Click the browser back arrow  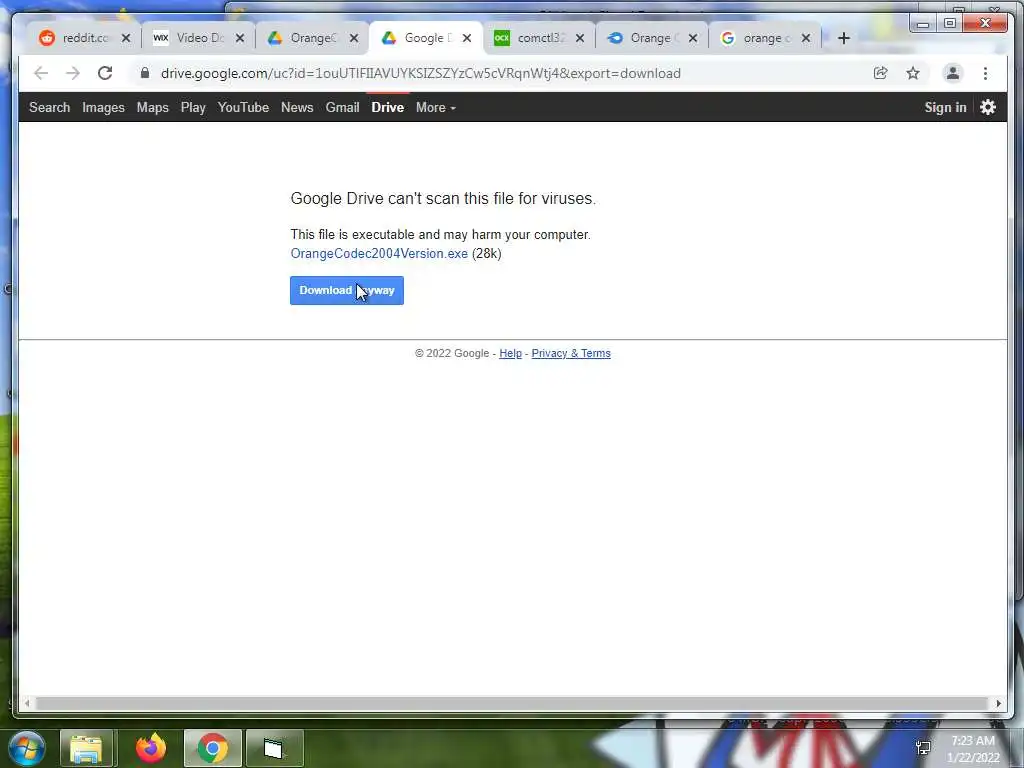pyautogui.click(x=41, y=73)
